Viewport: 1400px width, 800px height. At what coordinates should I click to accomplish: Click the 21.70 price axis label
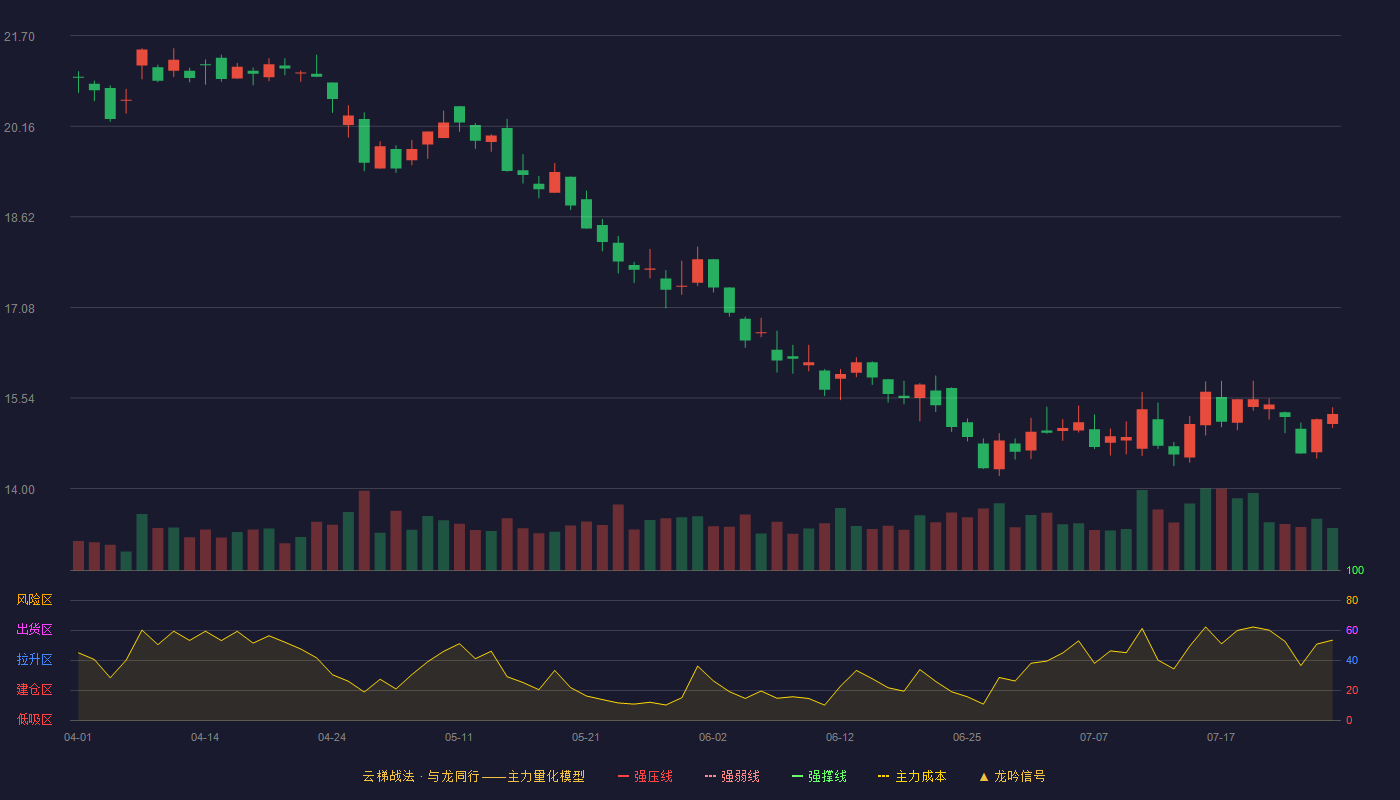(19, 37)
